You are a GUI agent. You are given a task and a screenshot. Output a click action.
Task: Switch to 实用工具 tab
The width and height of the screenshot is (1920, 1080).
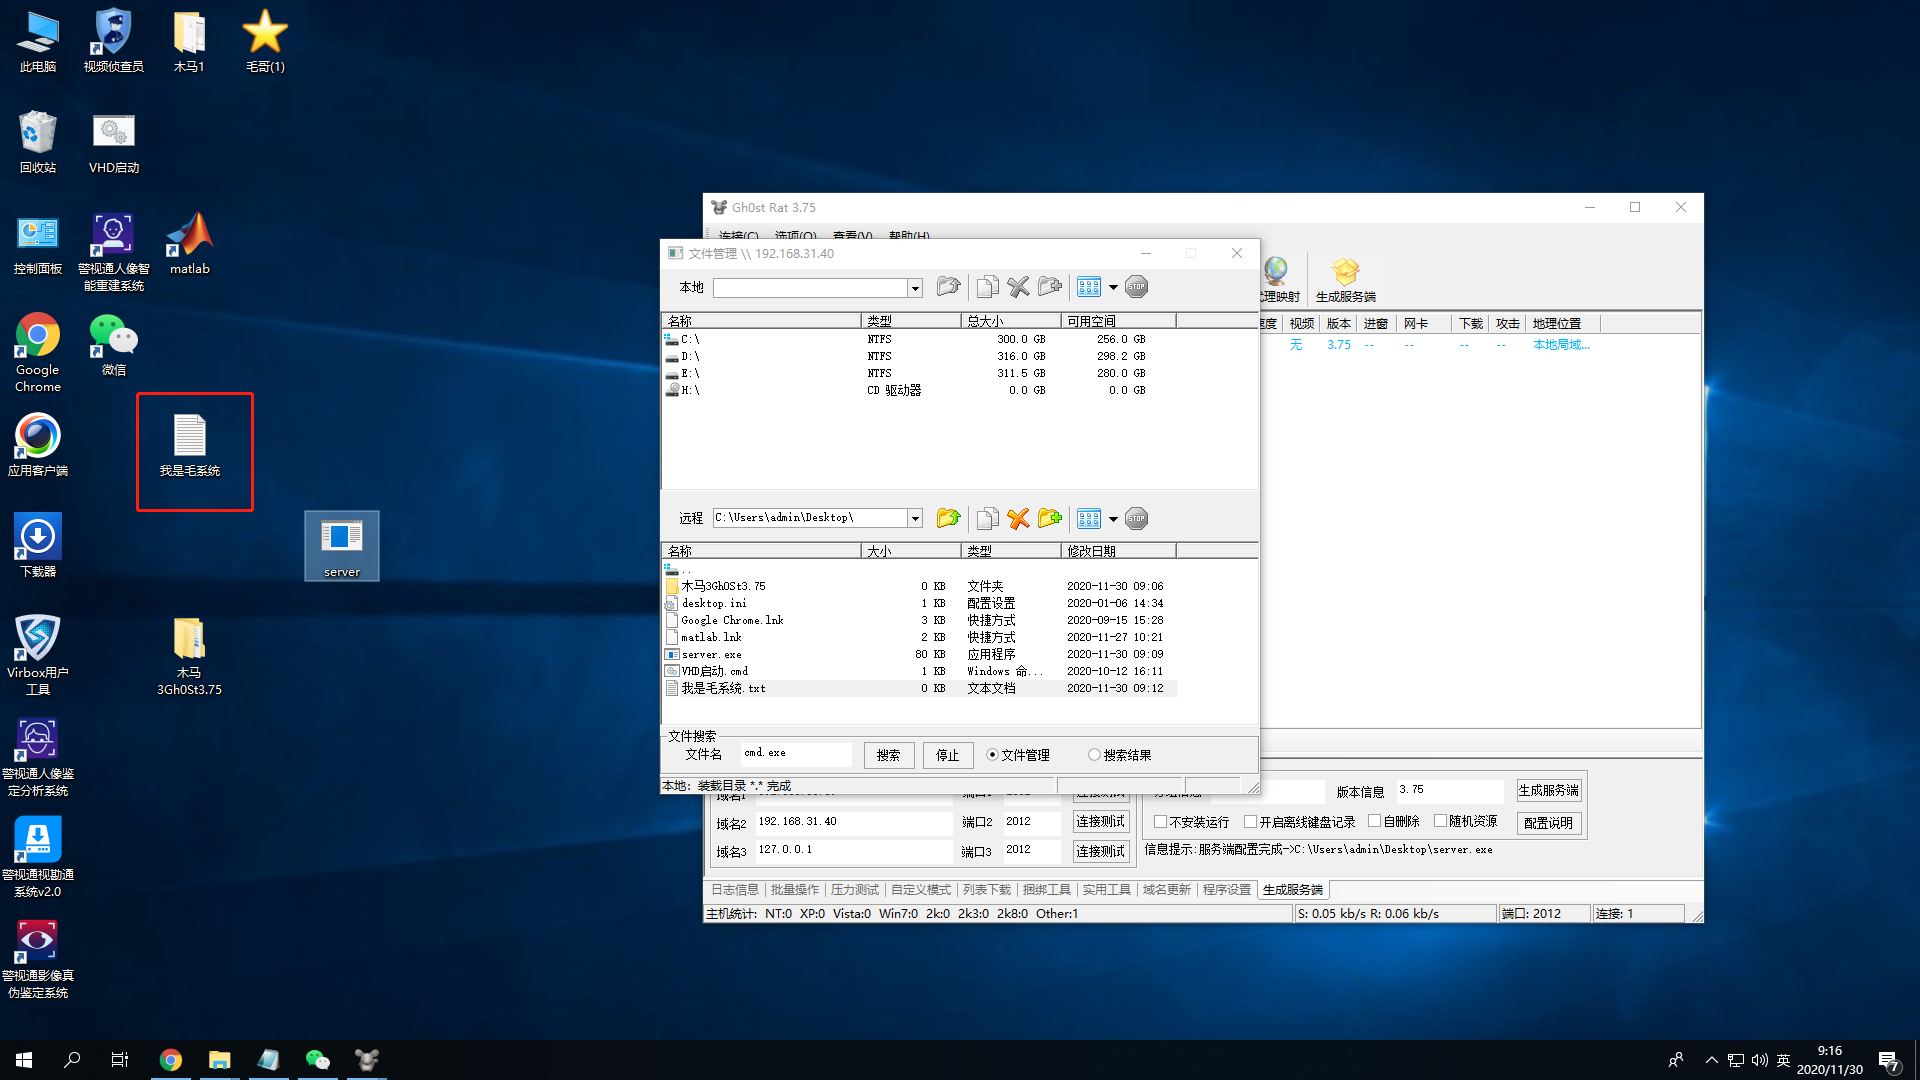1106,890
